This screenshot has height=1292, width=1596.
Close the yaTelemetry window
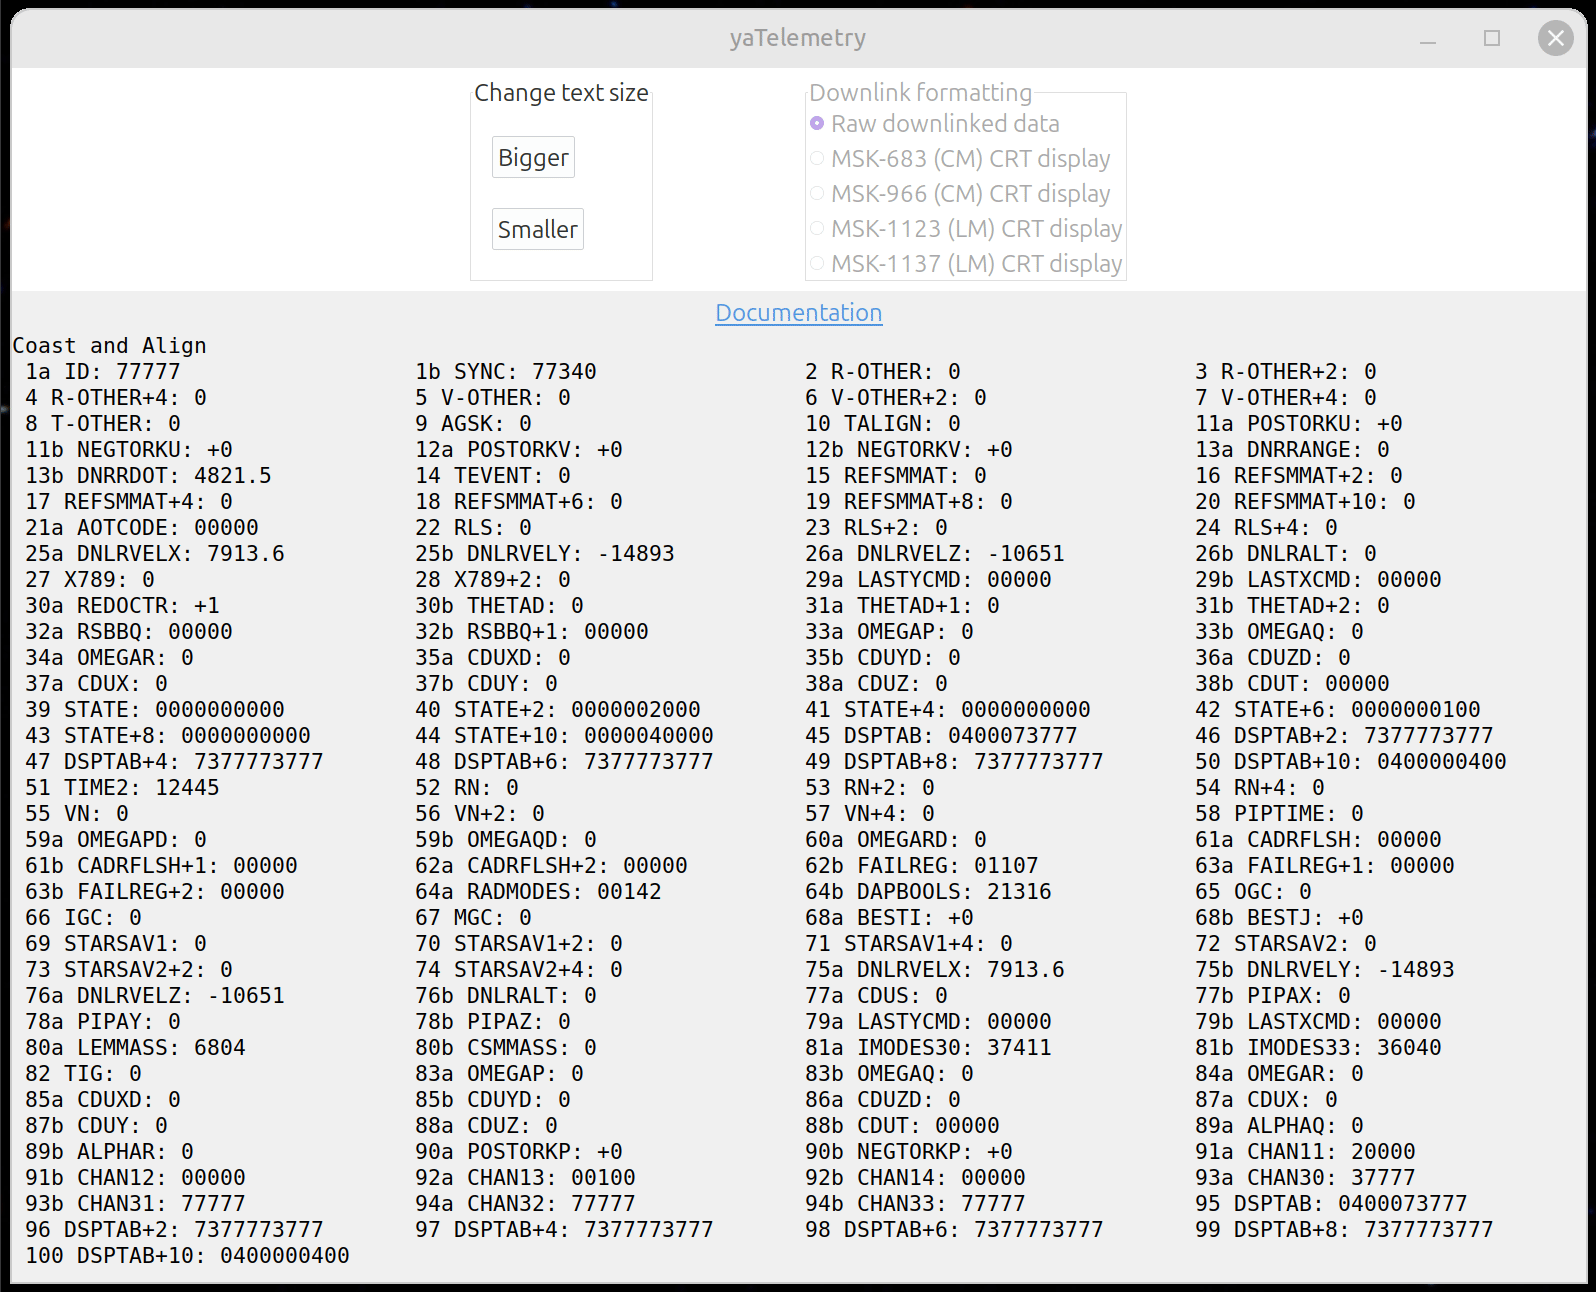pos(1555,38)
